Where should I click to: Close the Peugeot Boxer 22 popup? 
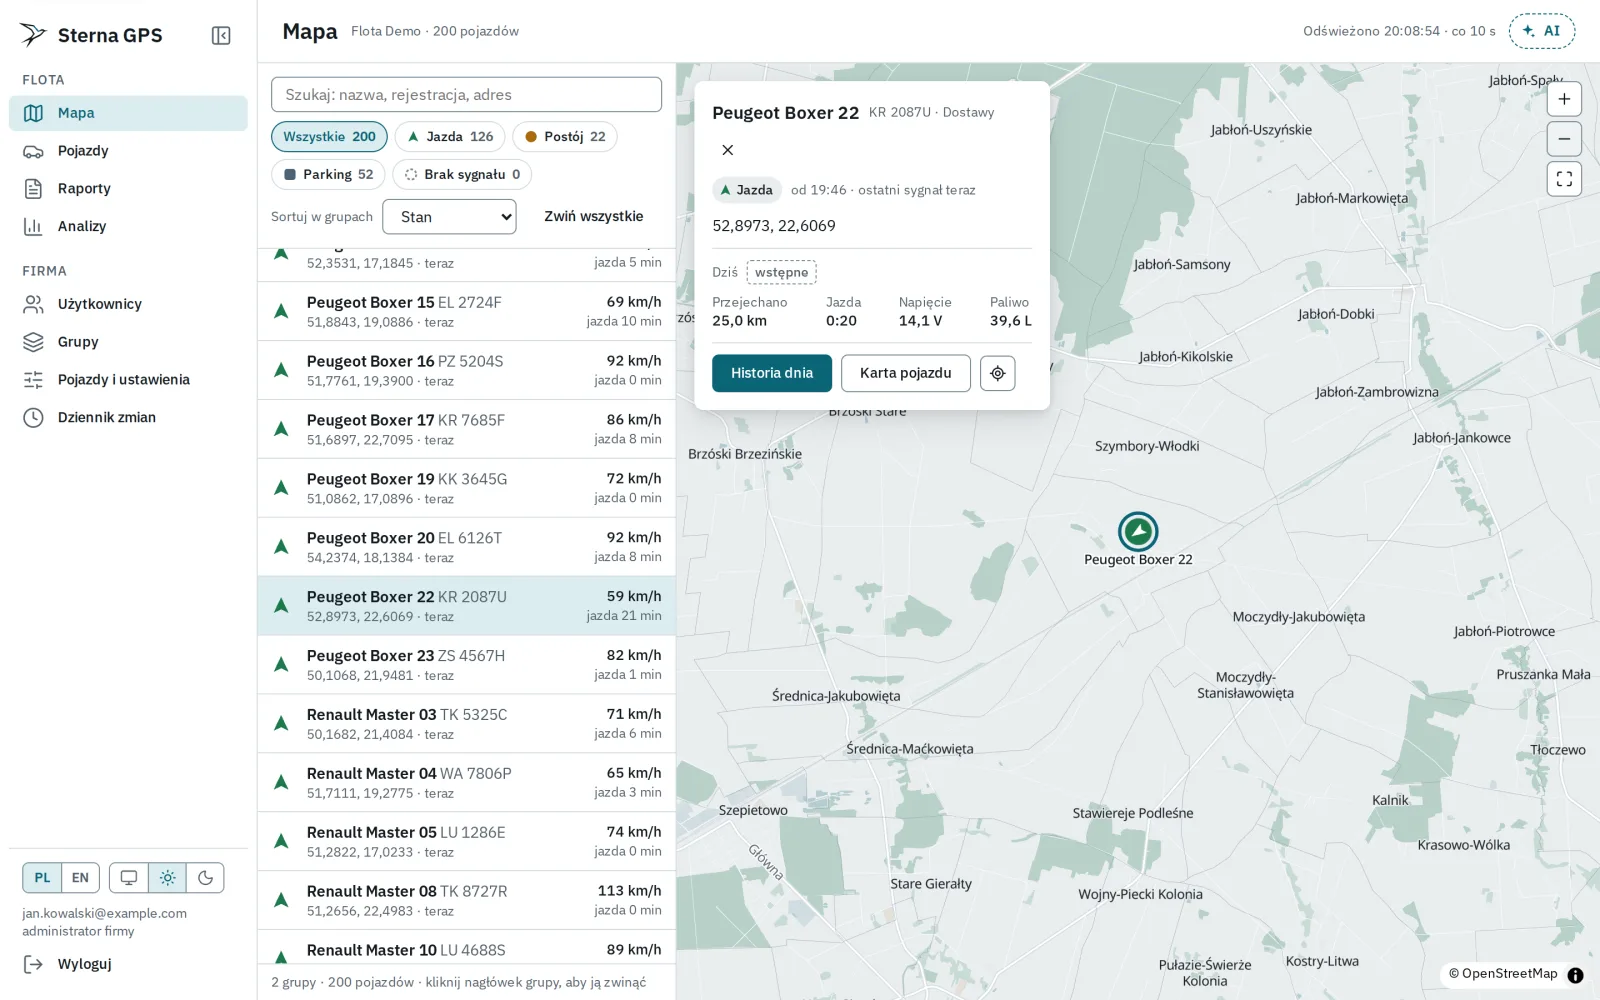pyautogui.click(x=728, y=150)
